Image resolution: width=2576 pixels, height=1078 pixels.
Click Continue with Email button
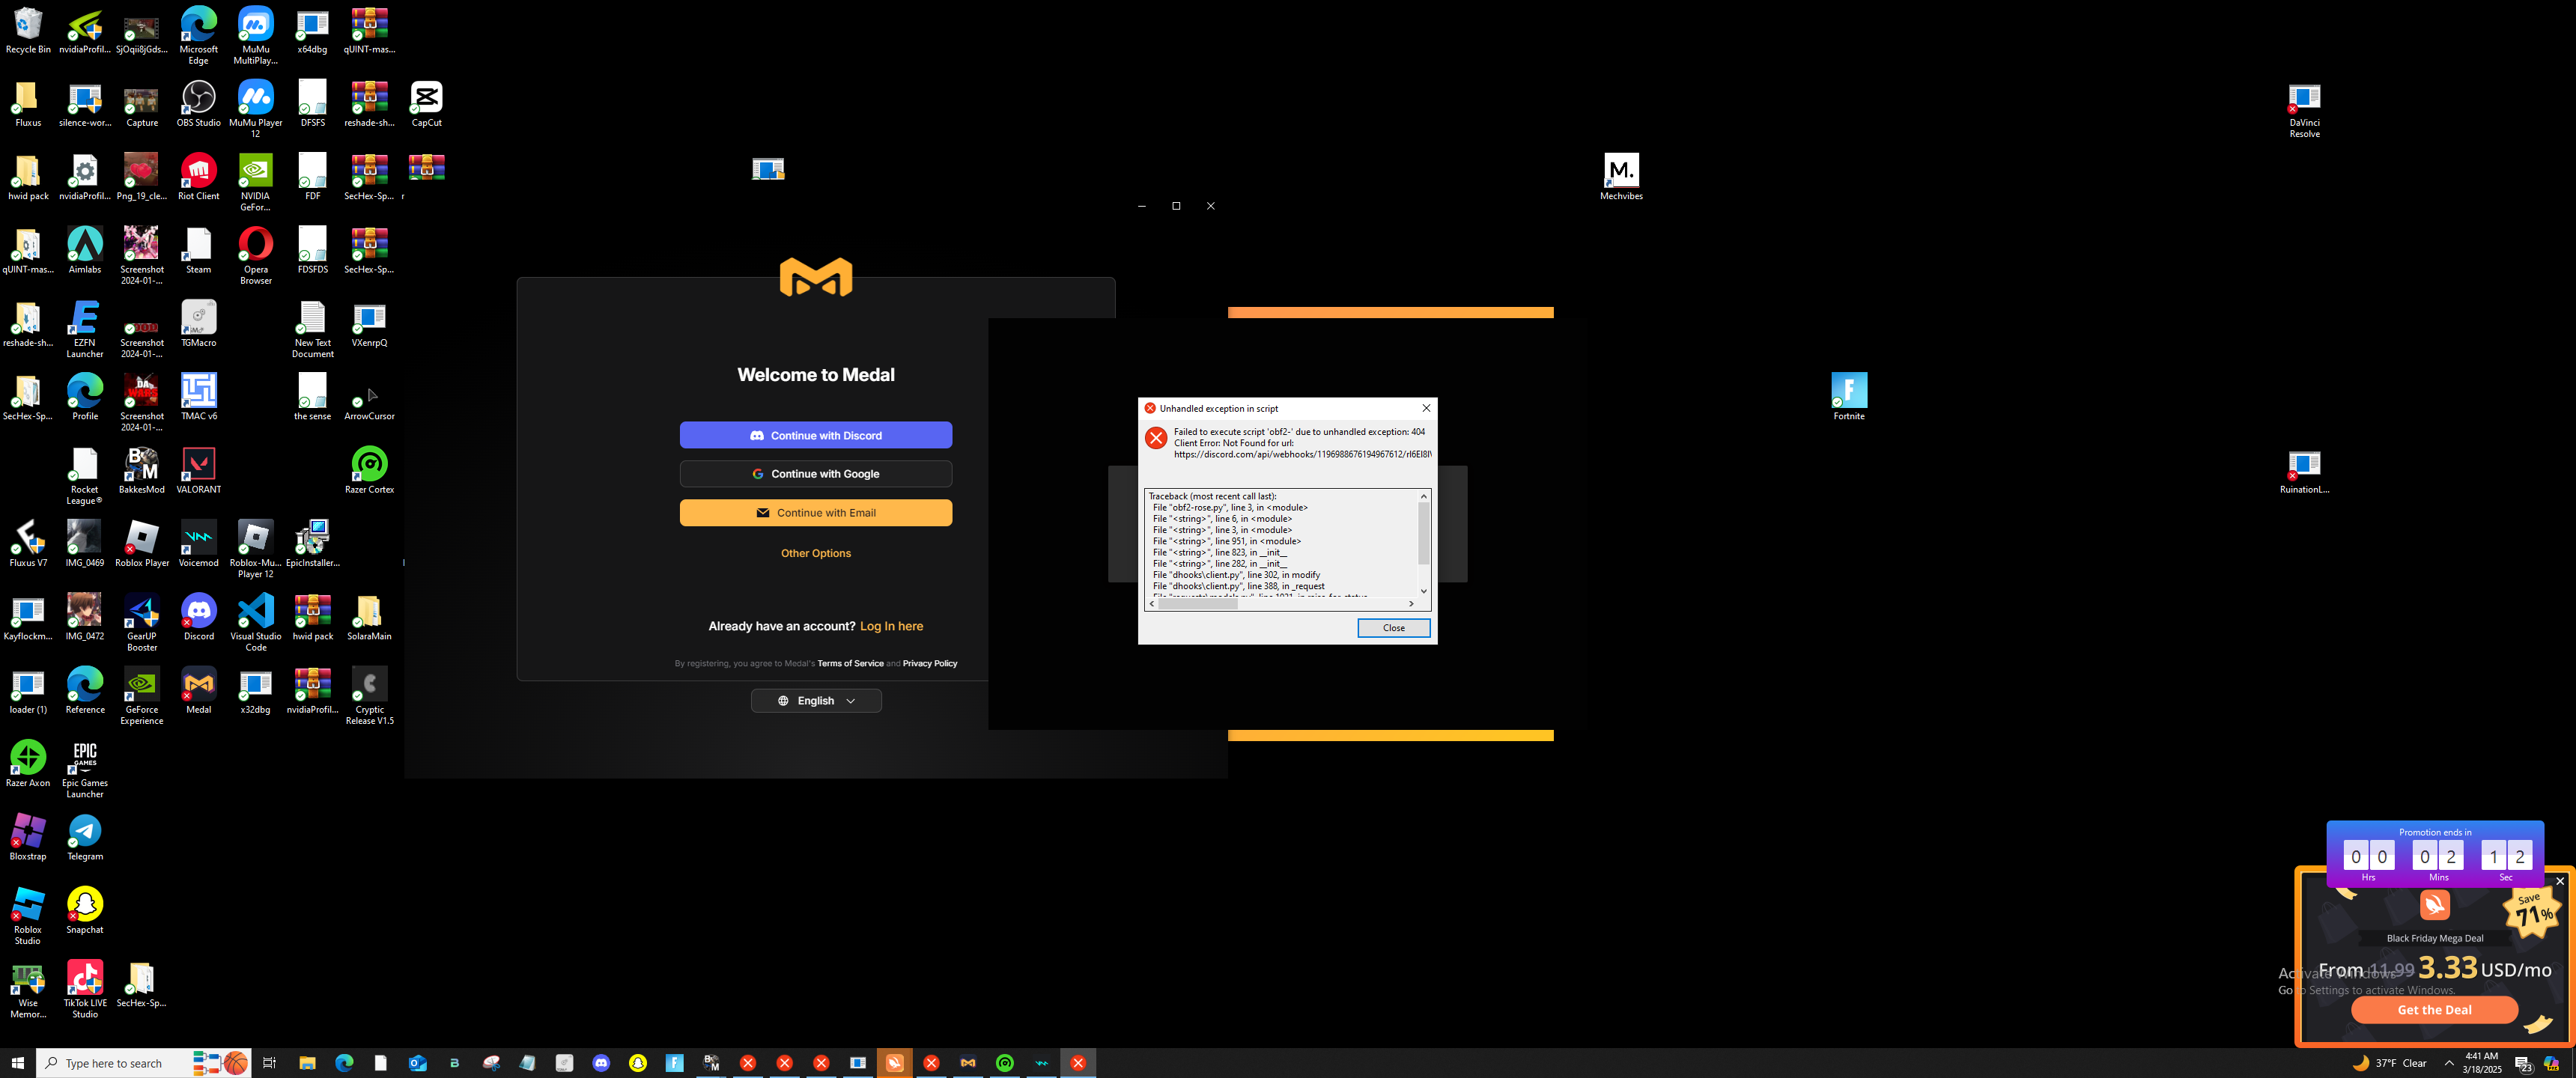(815, 513)
